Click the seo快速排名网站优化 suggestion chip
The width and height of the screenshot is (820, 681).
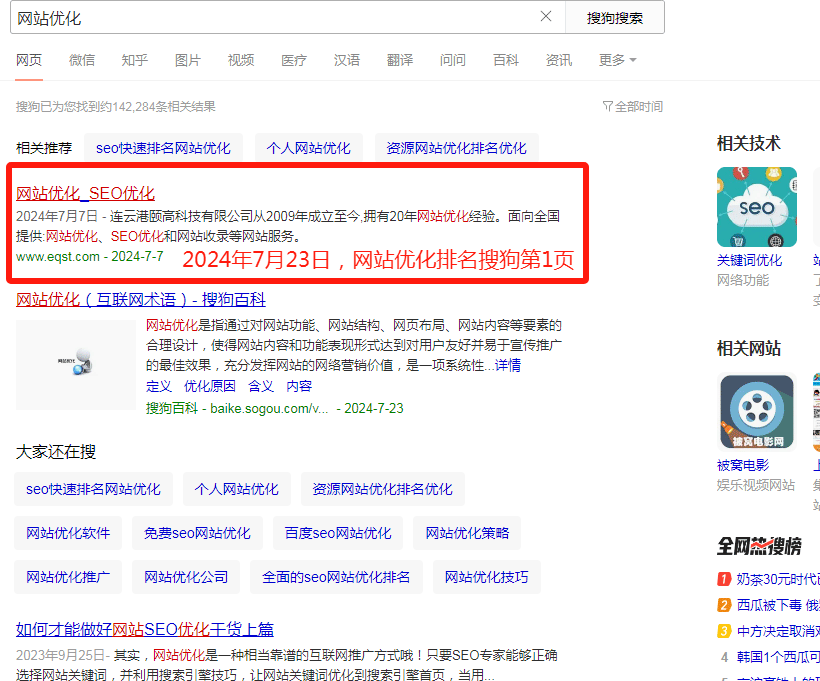click(164, 146)
